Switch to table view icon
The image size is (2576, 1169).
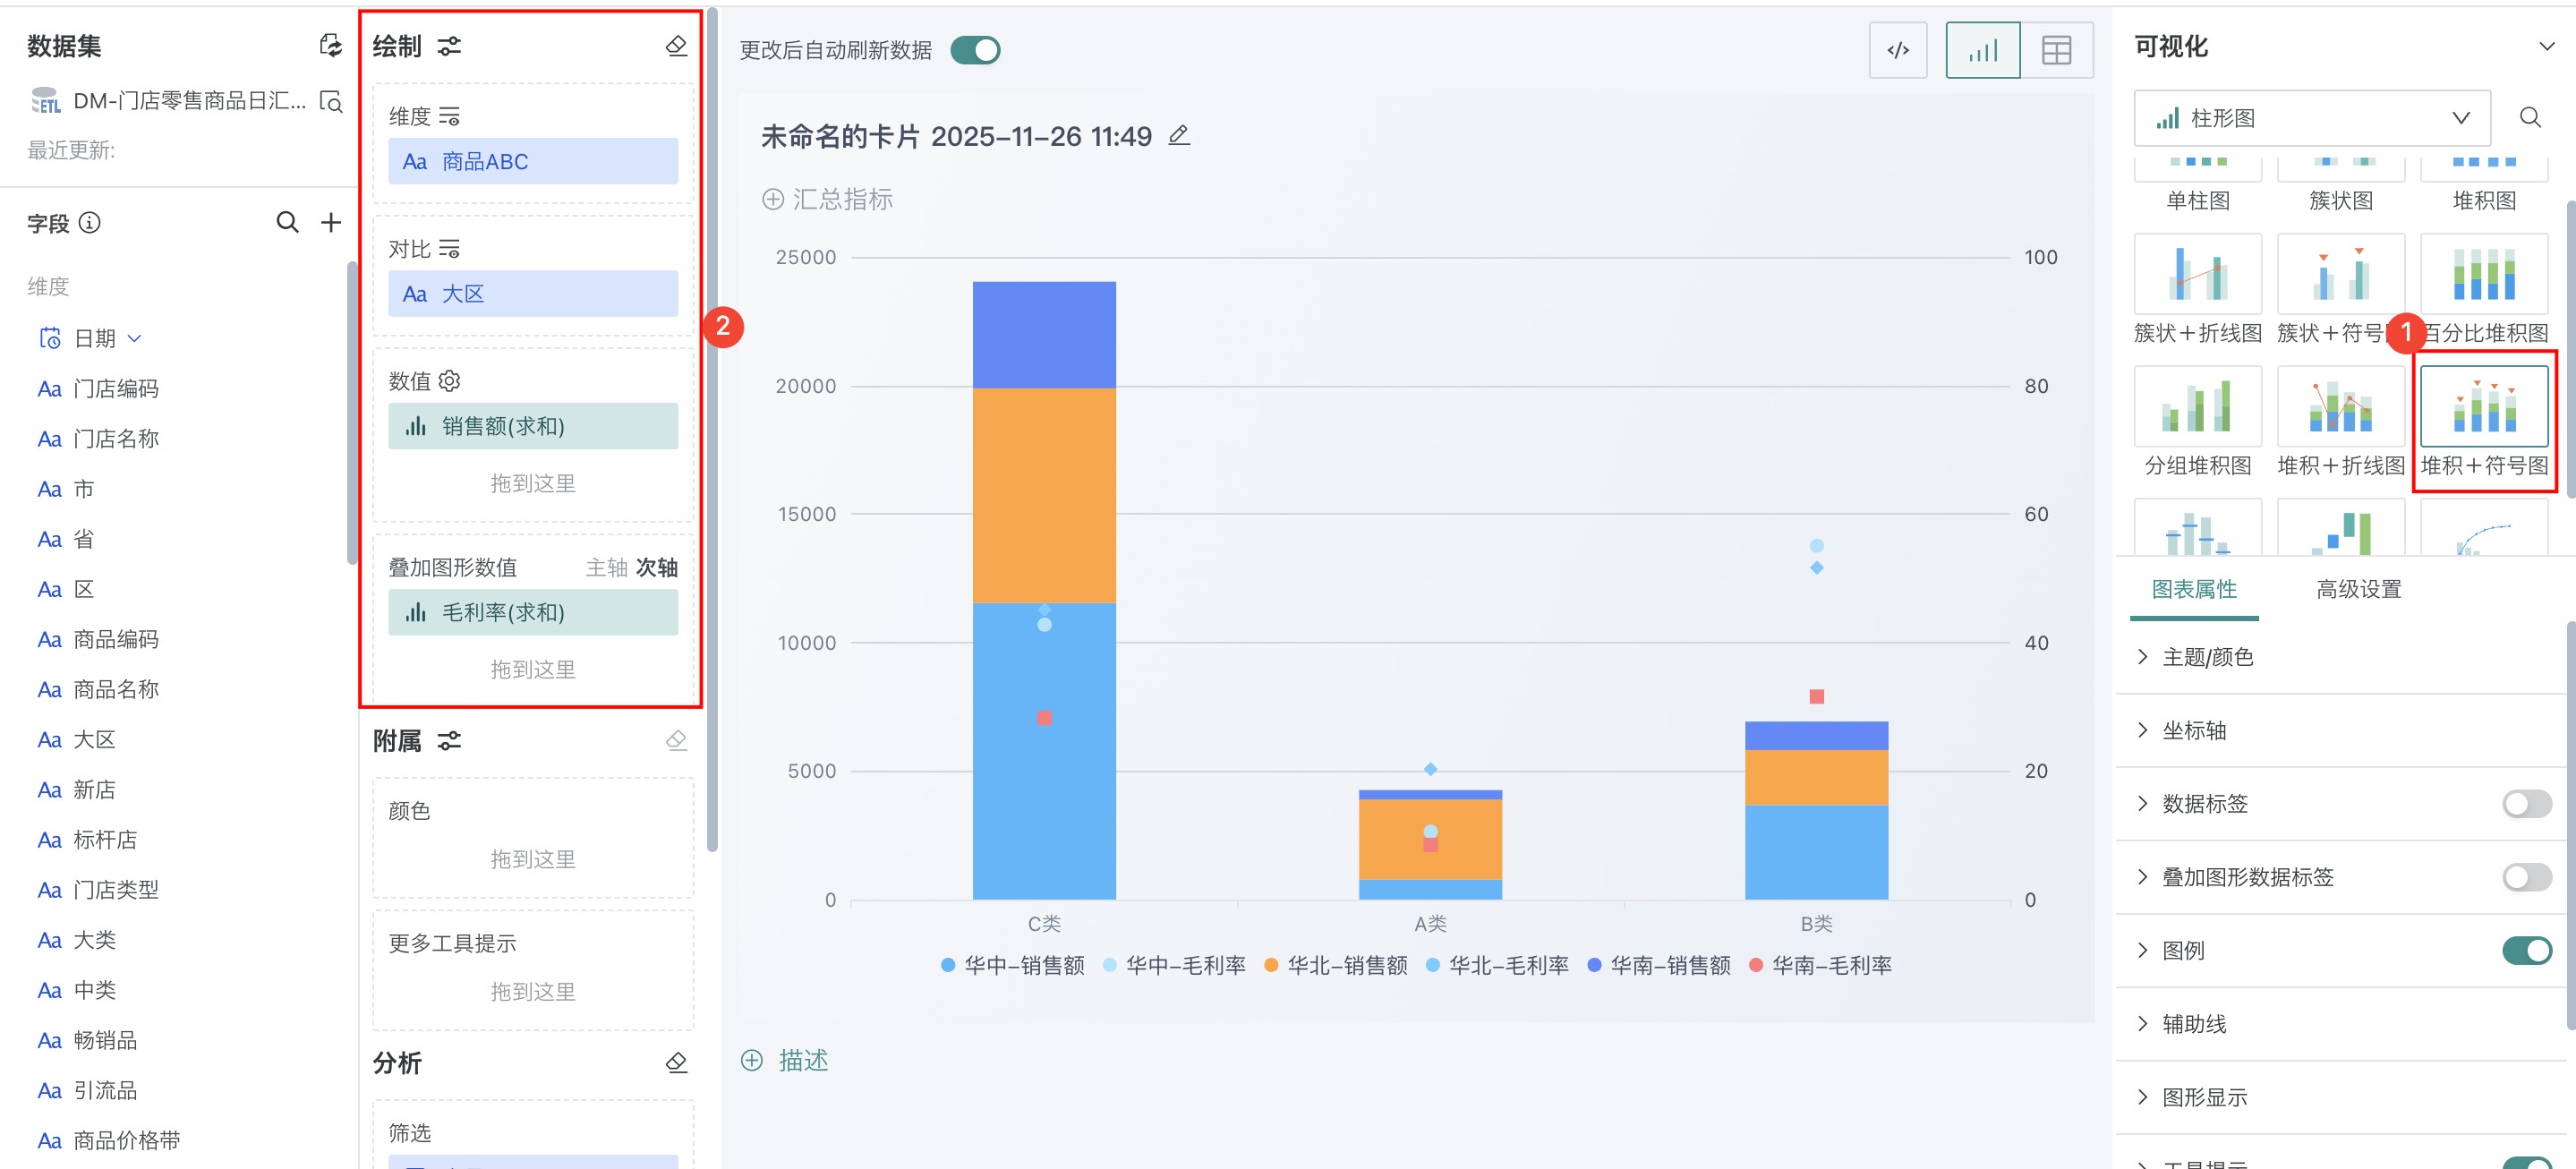[x=2055, y=50]
